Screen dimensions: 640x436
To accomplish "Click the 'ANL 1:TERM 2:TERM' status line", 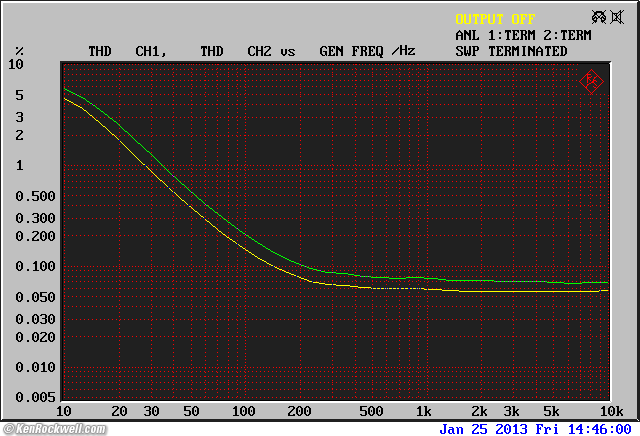I will (523, 36).
